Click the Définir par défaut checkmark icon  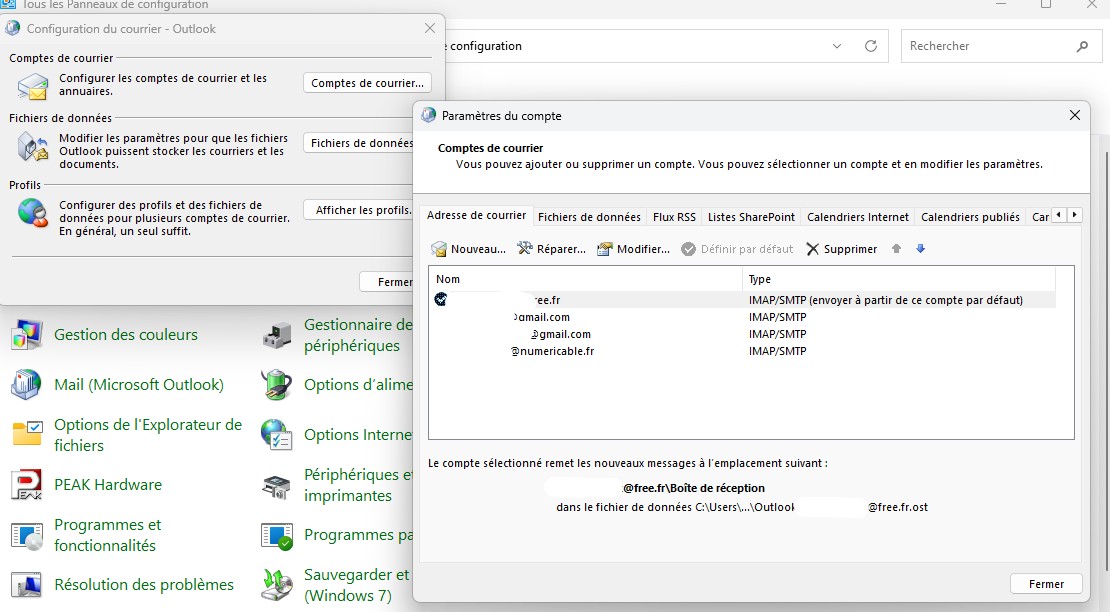click(x=688, y=249)
